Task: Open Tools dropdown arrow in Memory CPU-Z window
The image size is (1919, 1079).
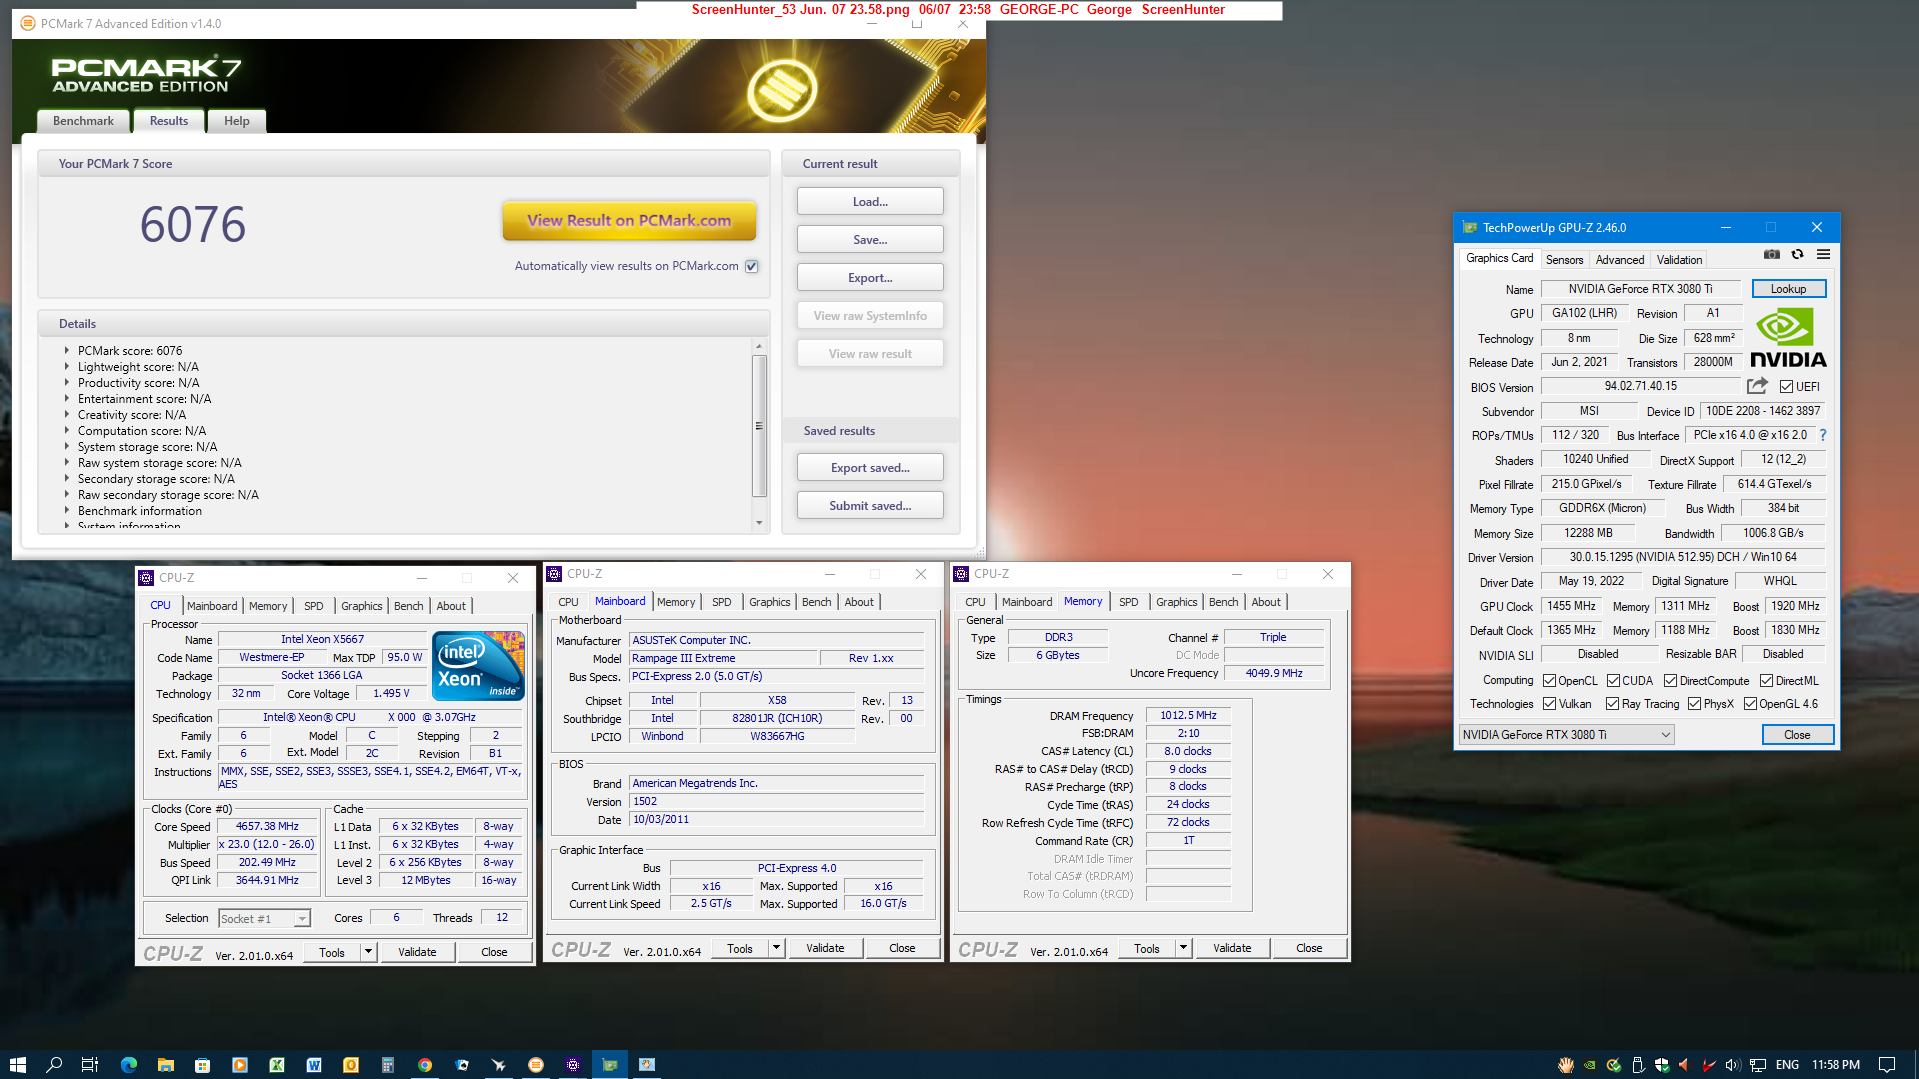Action: [x=1183, y=948]
